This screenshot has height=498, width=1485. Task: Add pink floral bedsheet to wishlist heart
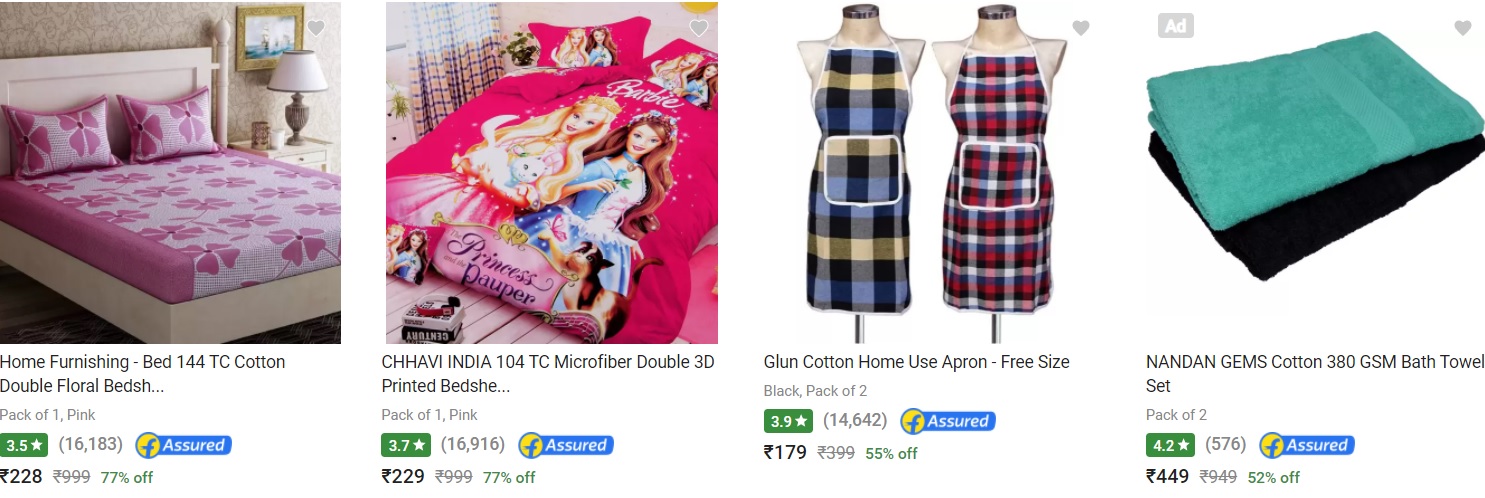pos(317,28)
